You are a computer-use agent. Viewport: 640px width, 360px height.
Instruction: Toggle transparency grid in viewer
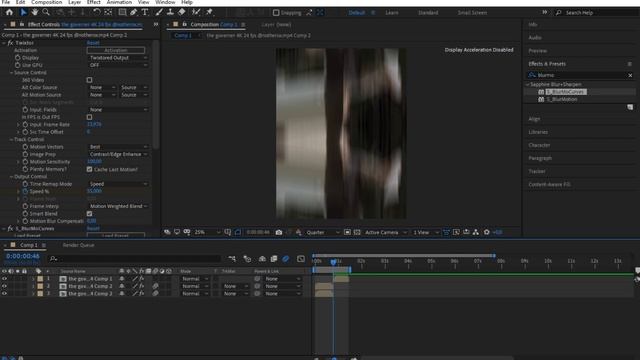click(357, 232)
